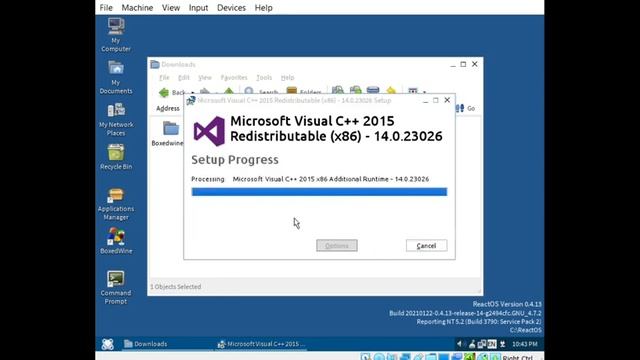
Task: Click the network connection tray icon
Action: point(482,344)
